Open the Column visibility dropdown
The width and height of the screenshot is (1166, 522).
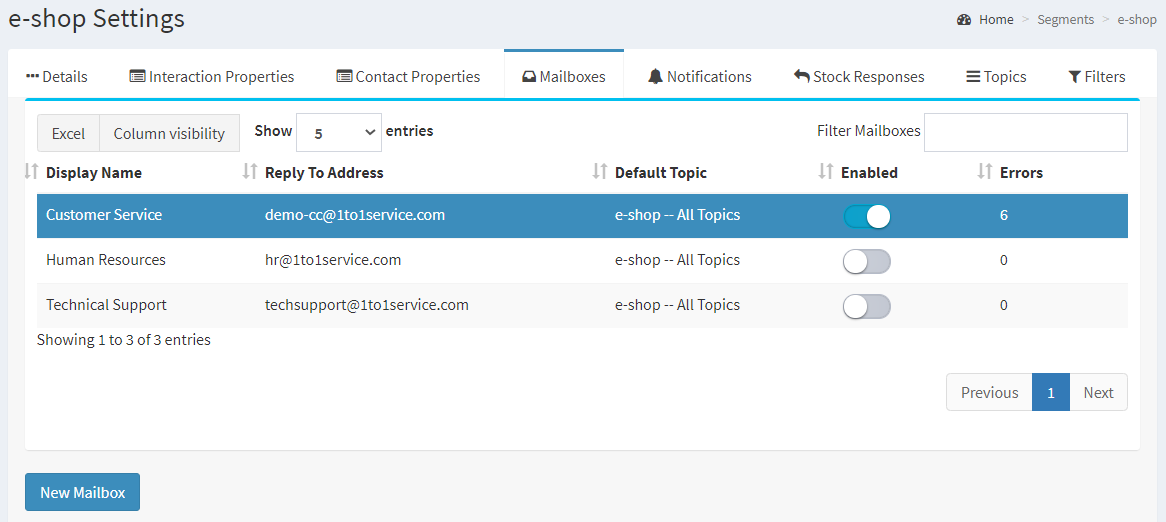coord(169,133)
